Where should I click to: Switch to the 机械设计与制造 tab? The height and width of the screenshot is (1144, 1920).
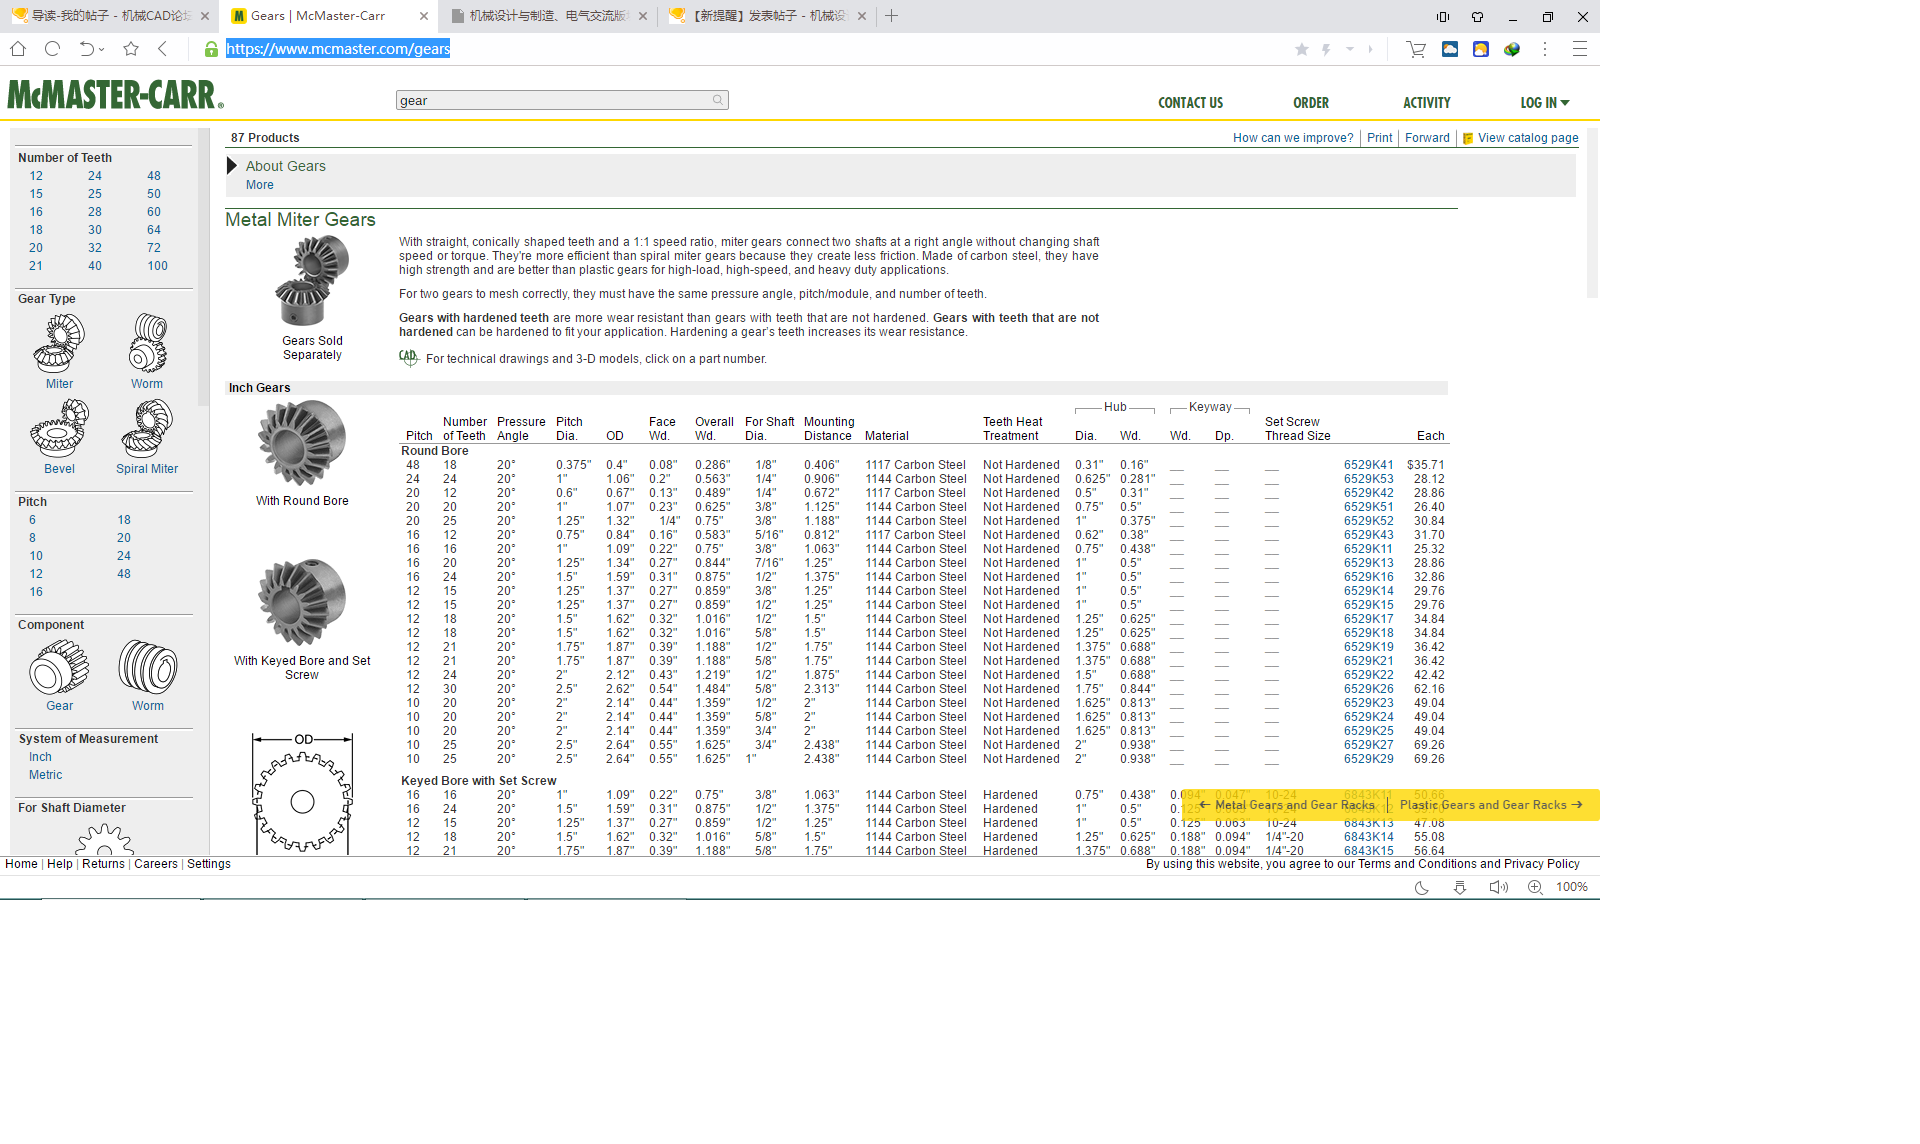point(549,16)
